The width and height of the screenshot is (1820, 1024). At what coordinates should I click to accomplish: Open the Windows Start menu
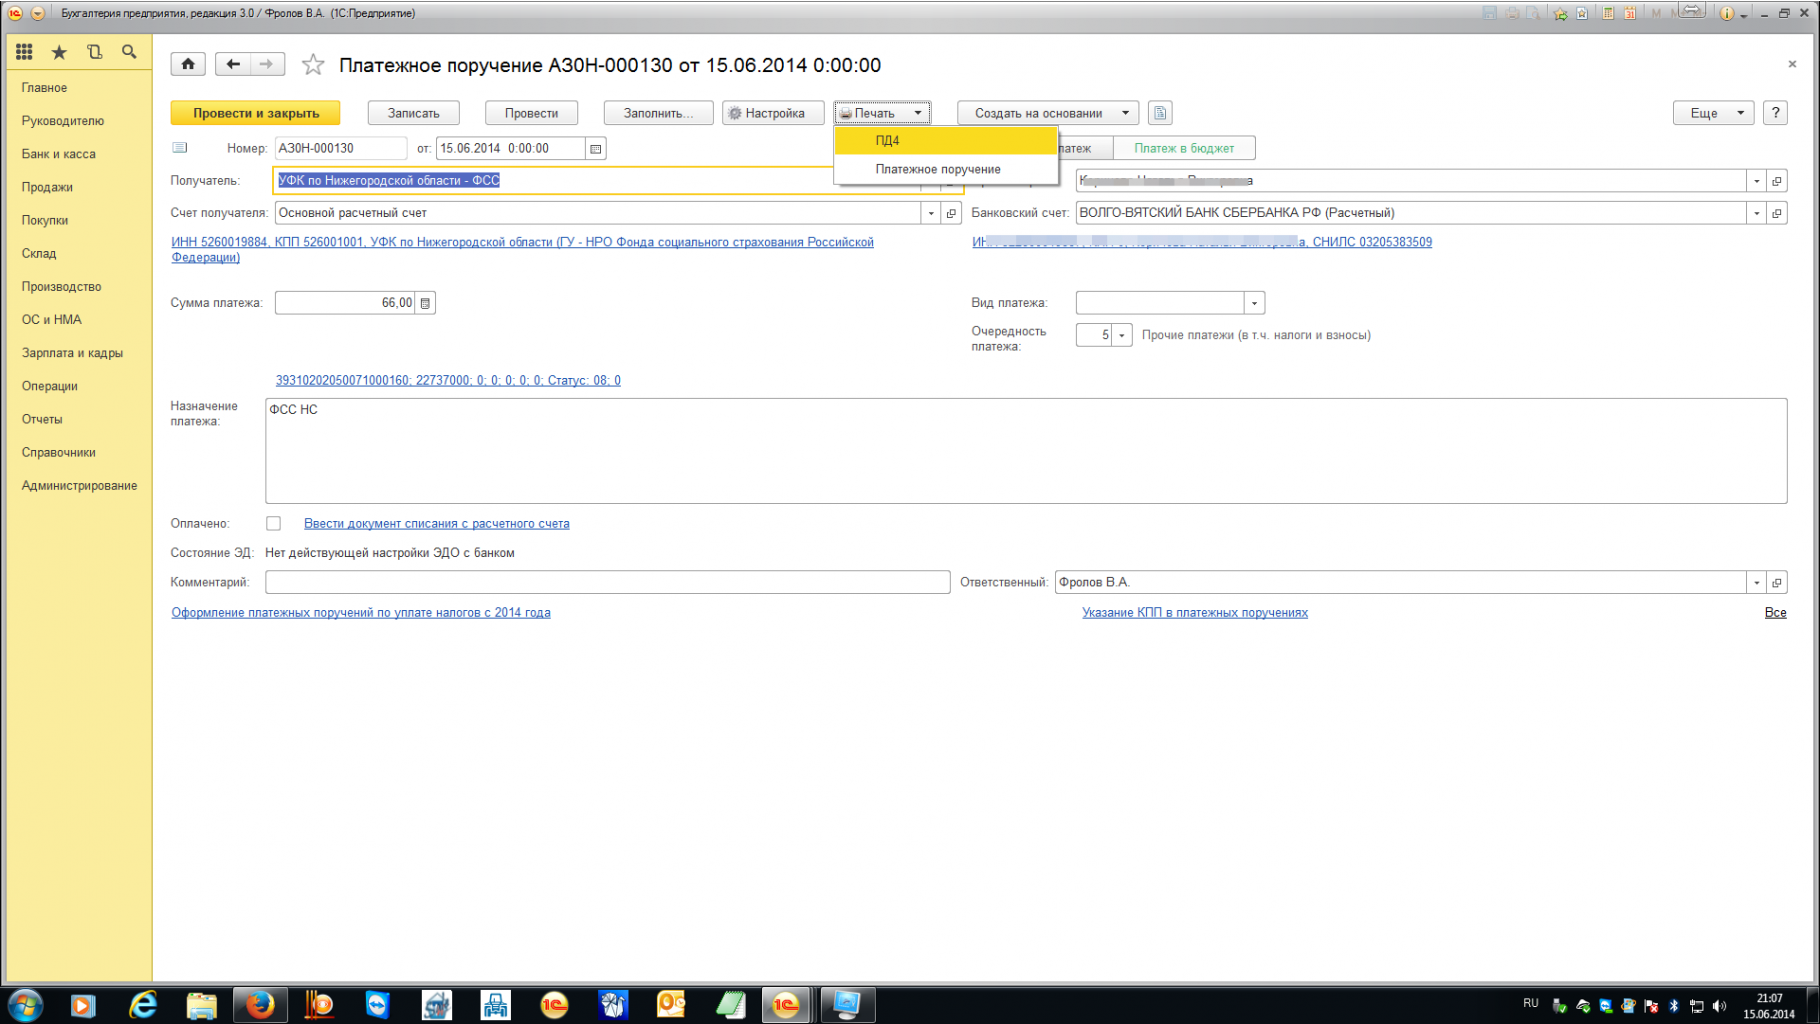click(x=25, y=1004)
